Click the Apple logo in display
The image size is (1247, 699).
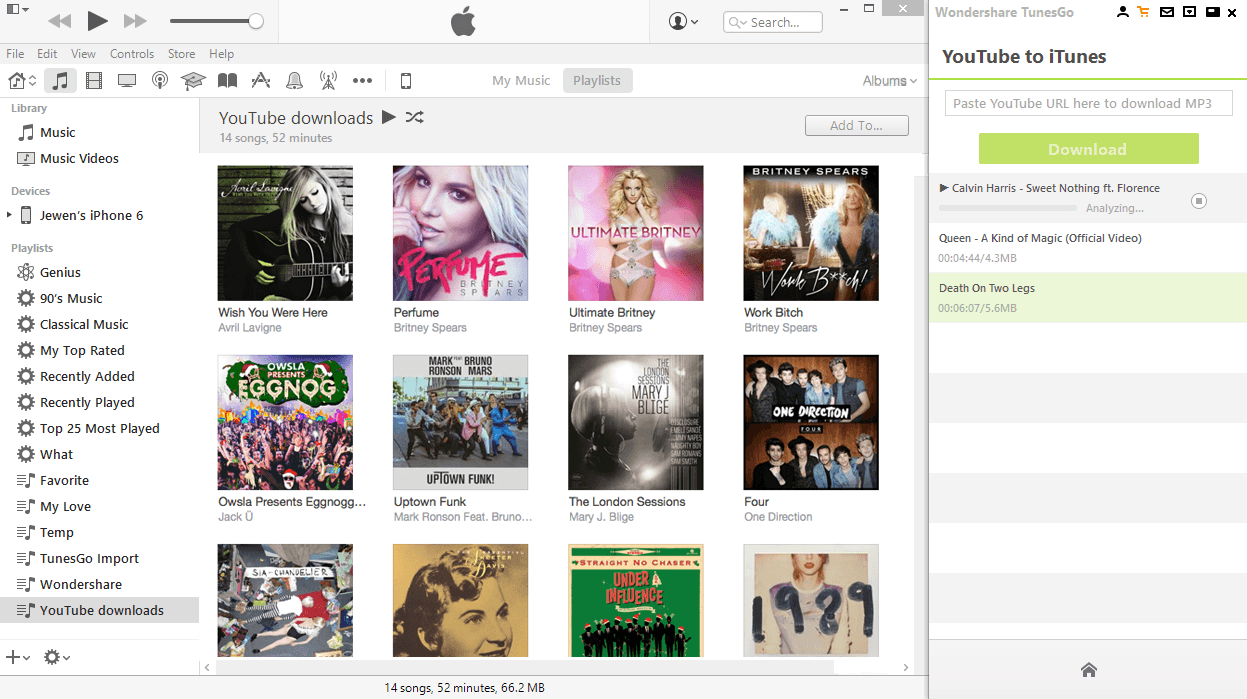[463, 21]
